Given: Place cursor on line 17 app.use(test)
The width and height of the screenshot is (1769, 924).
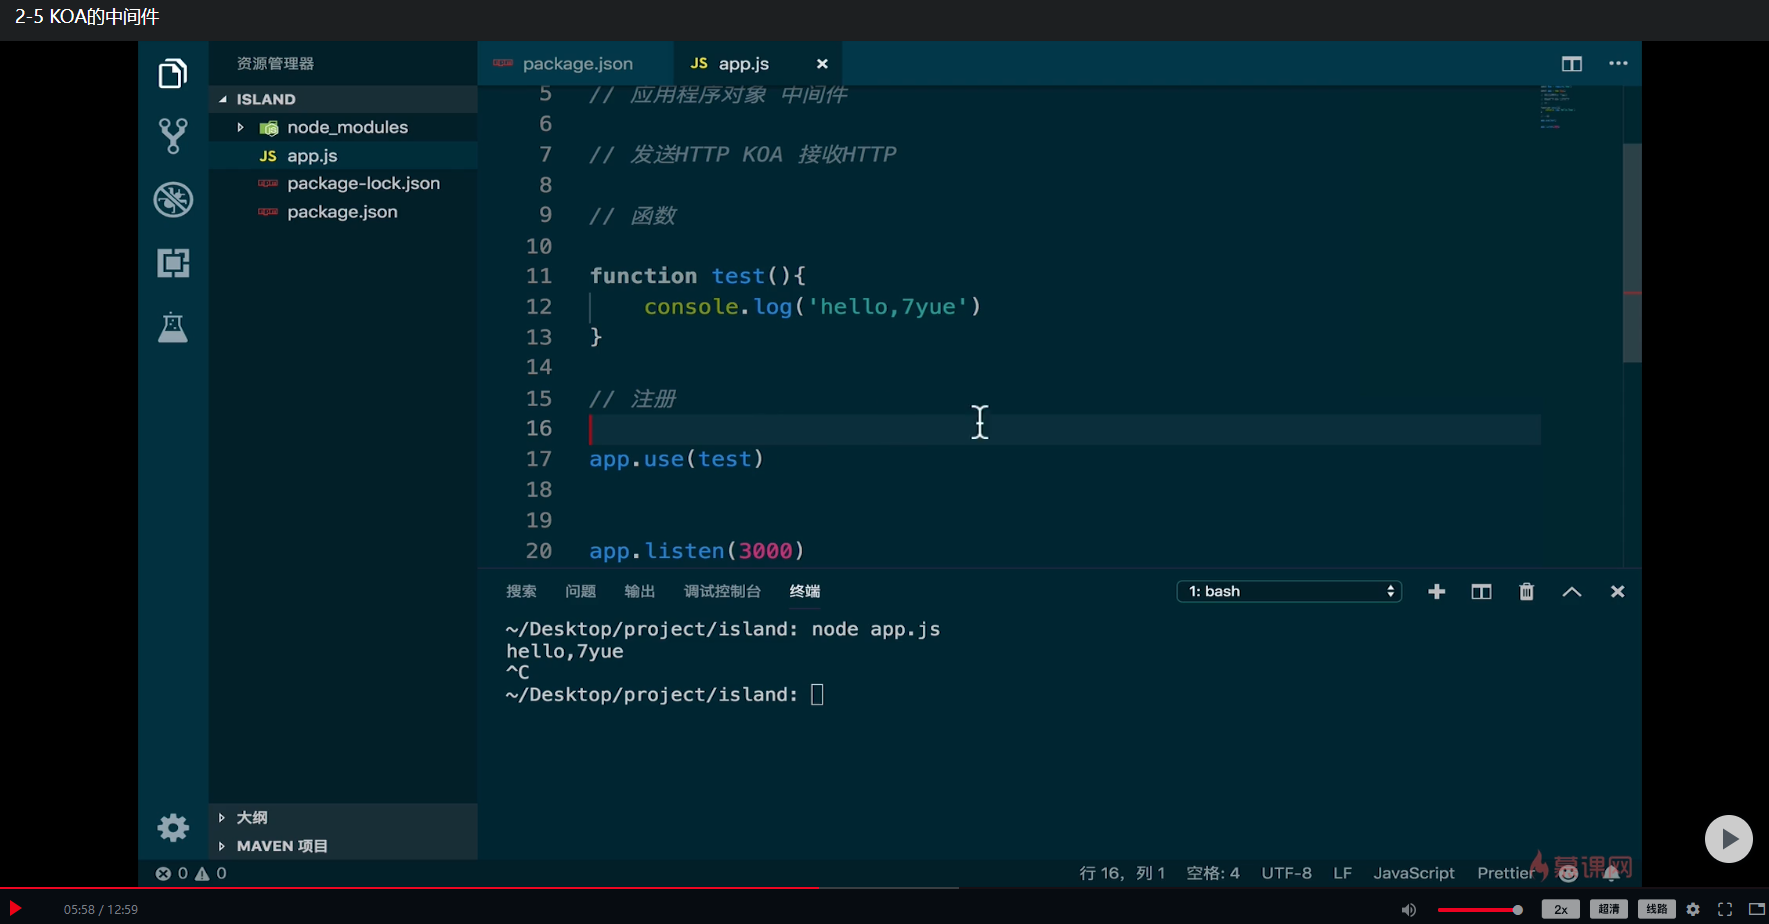Looking at the screenshot, I should point(676,459).
